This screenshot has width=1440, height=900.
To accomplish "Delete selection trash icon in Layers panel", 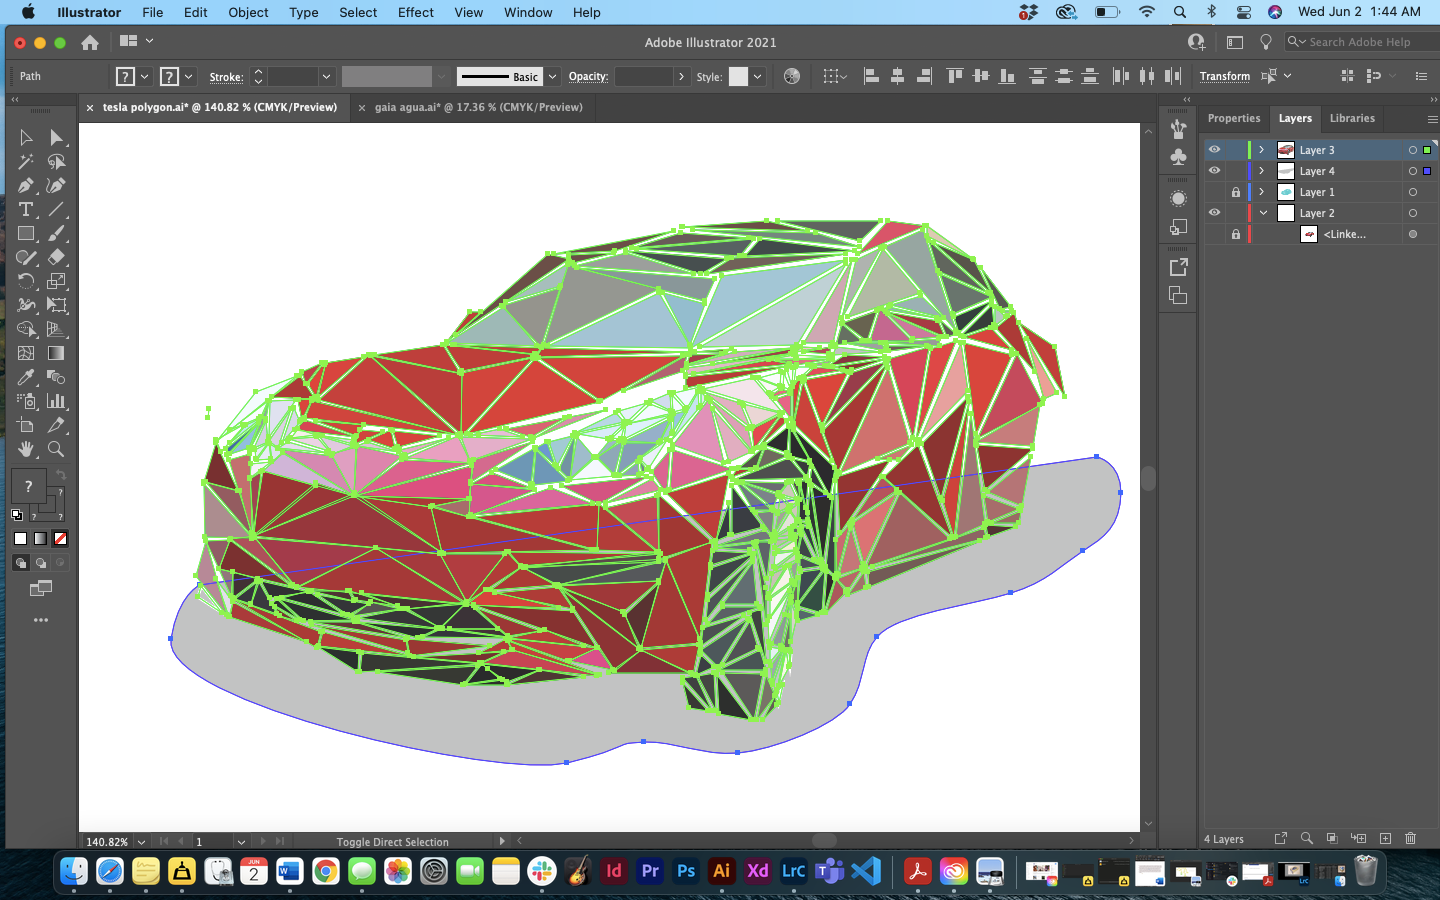I will point(1410,838).
